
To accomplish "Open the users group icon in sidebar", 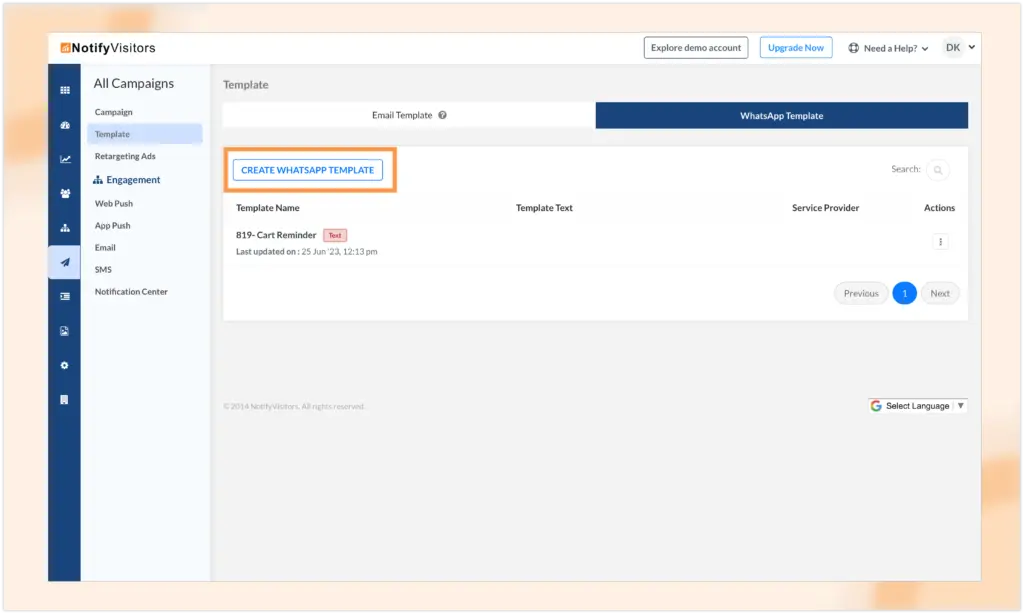I will point(64,193).
